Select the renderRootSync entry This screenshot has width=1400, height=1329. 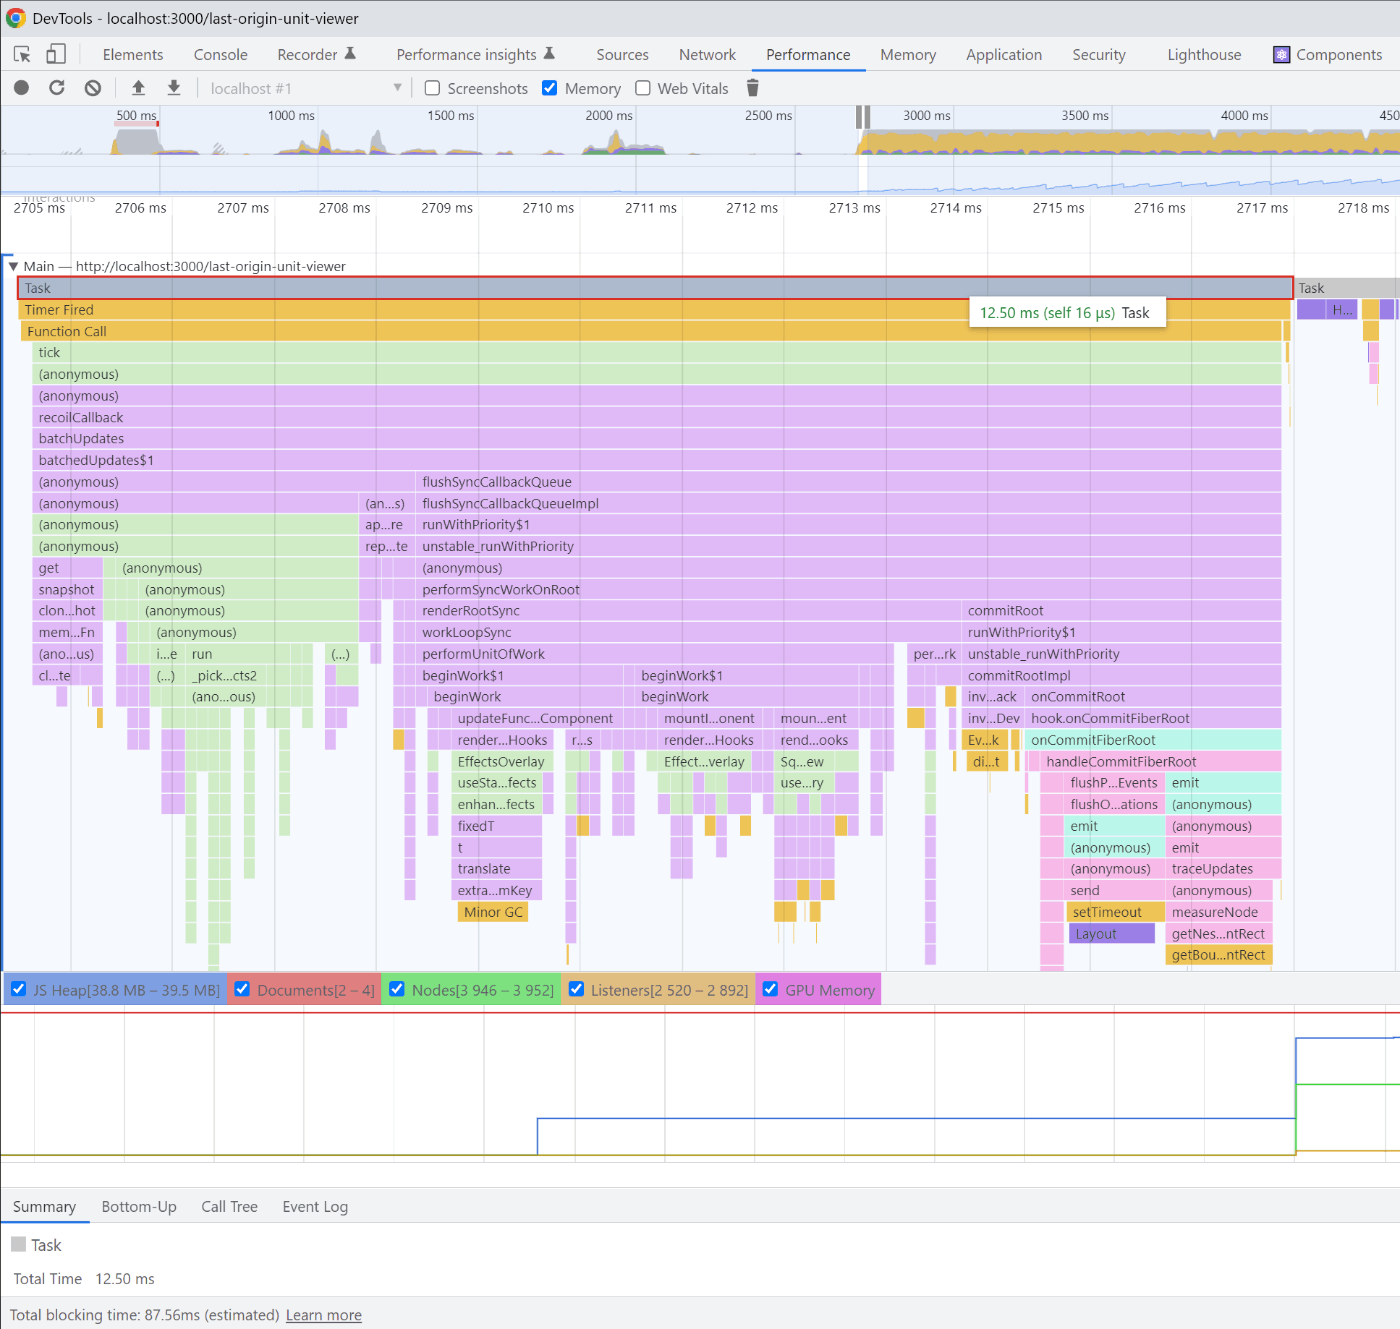pos(687,611)
